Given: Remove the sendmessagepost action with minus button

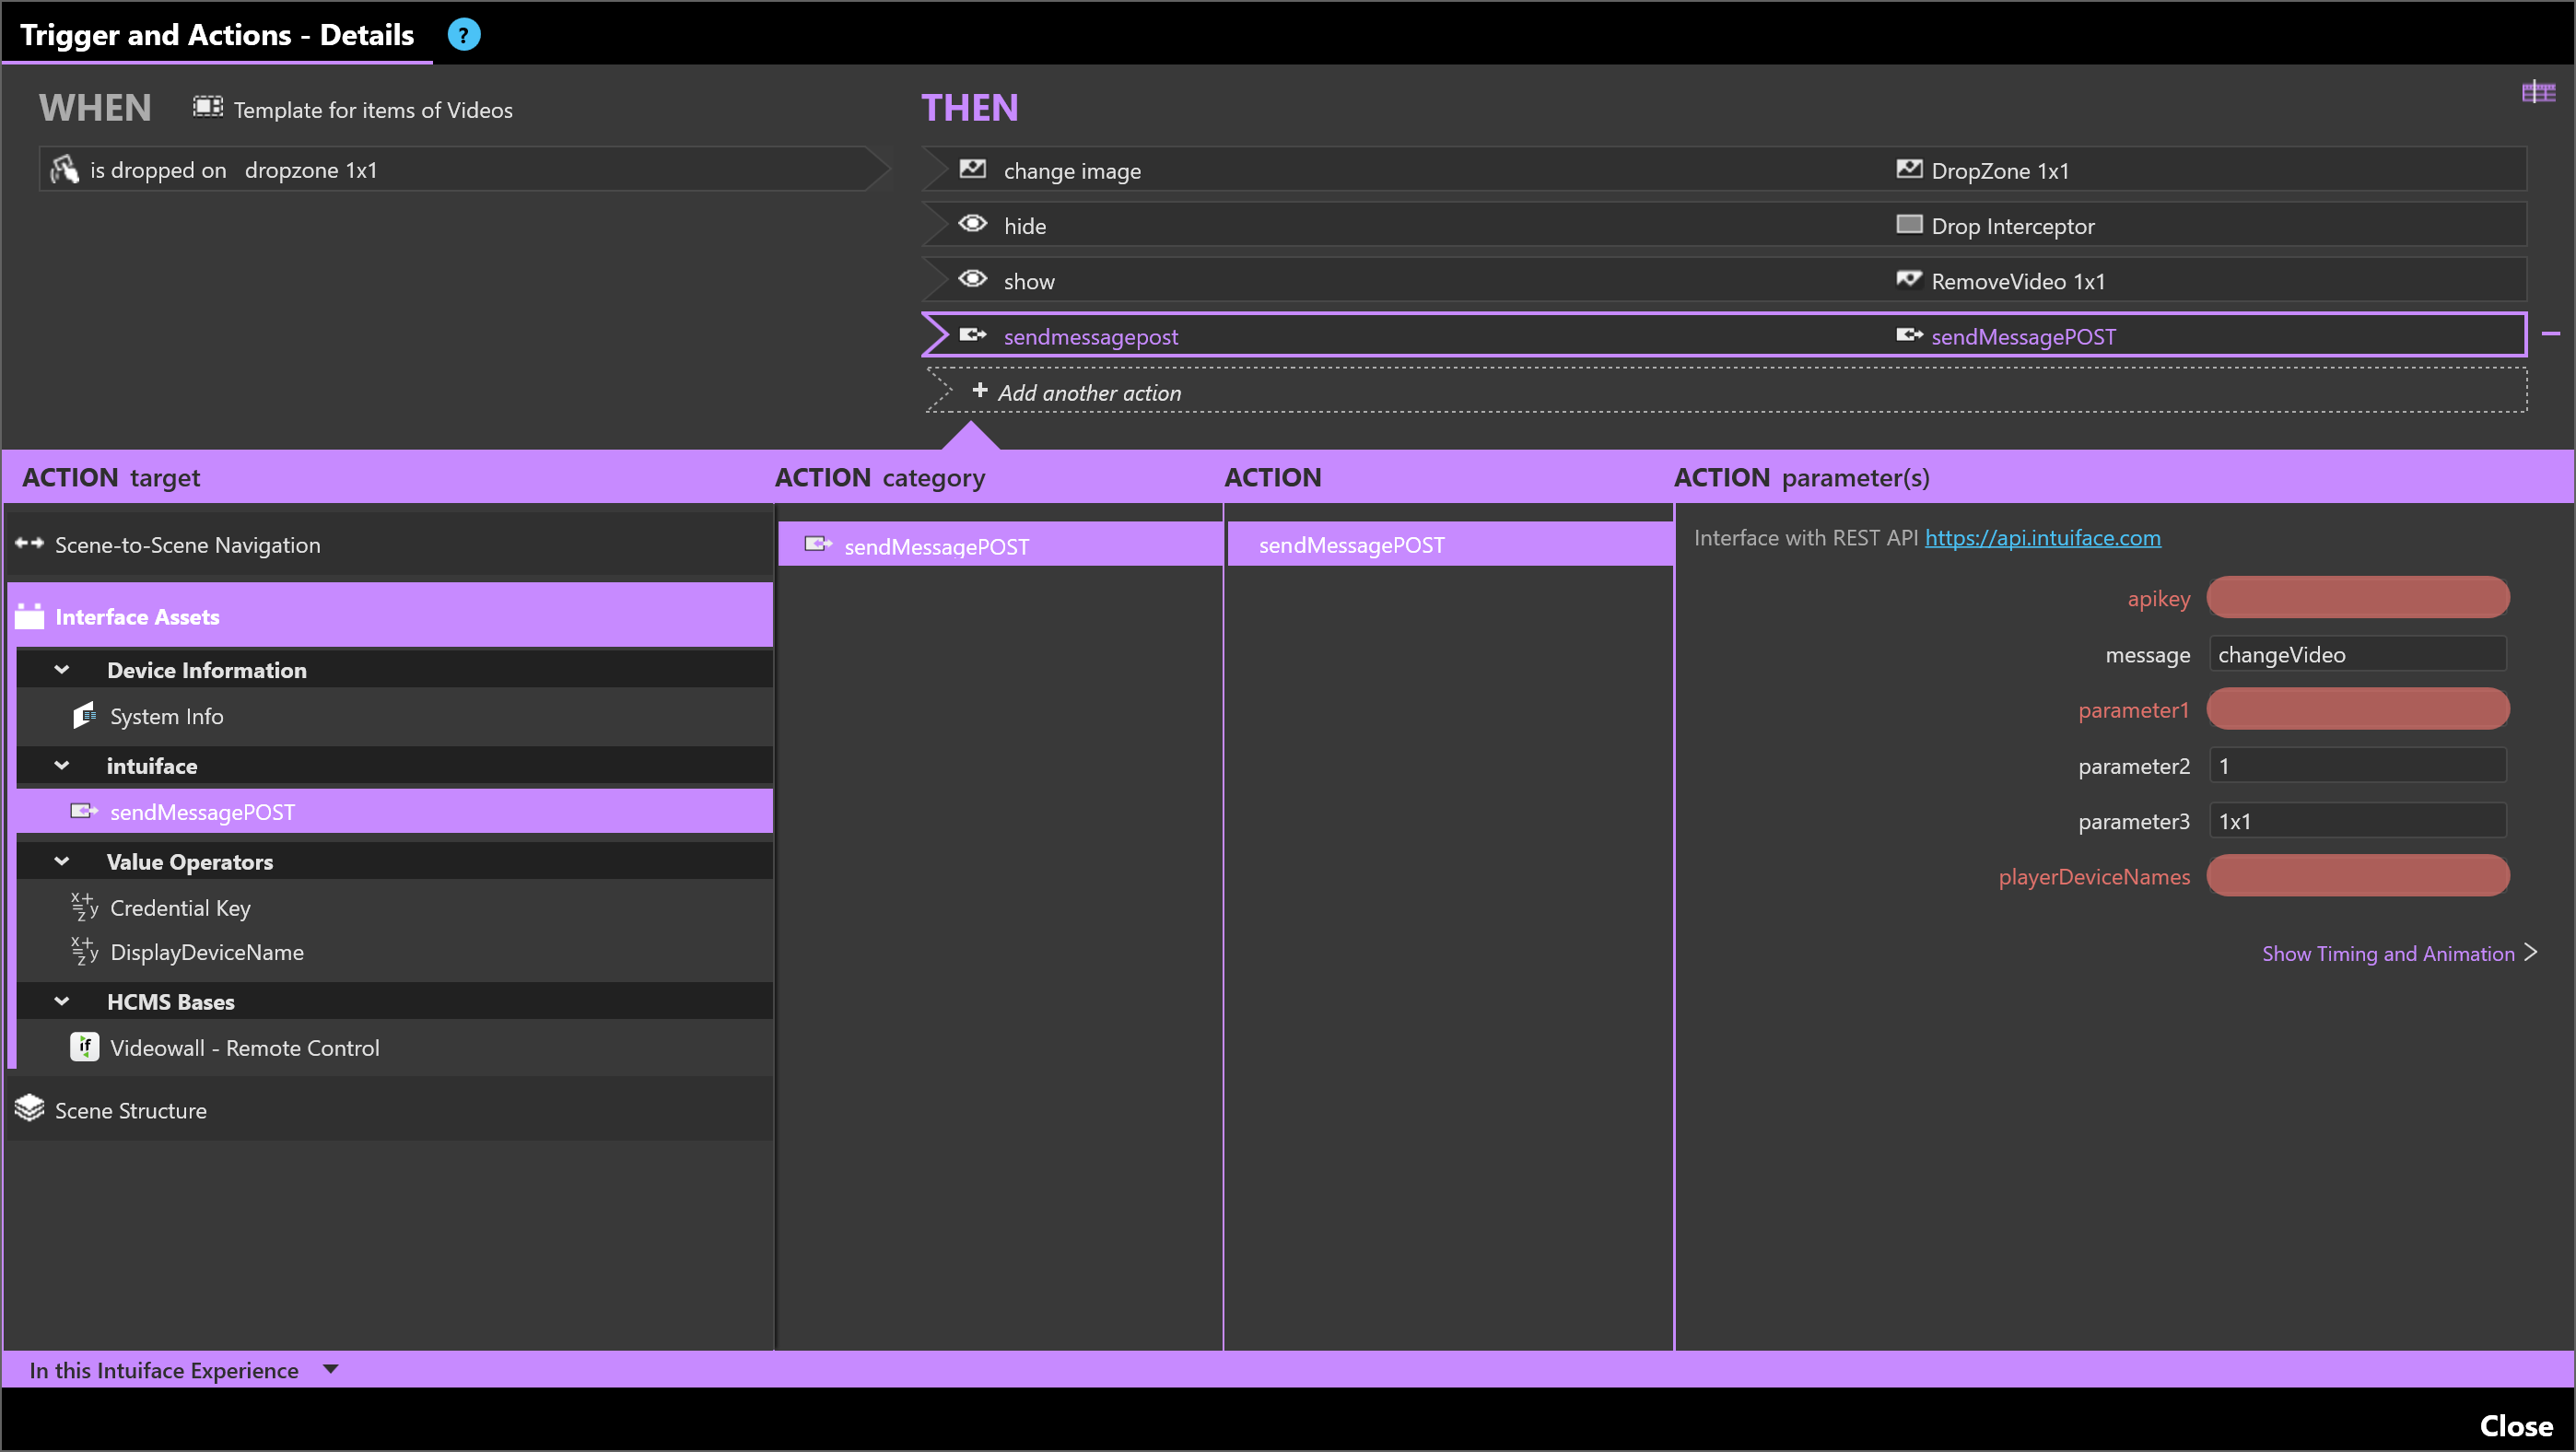Looking at the screenshot, I should 2551,334.
